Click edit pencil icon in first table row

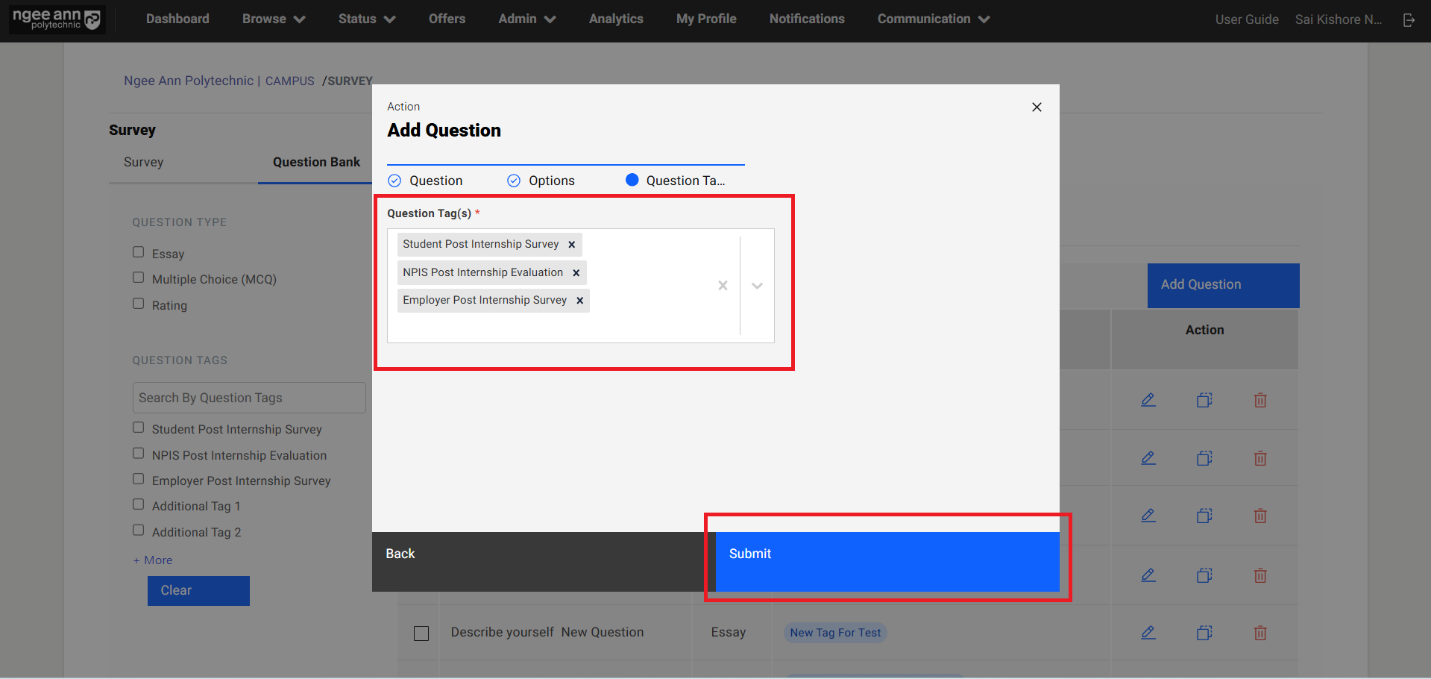coord(1148,400)
